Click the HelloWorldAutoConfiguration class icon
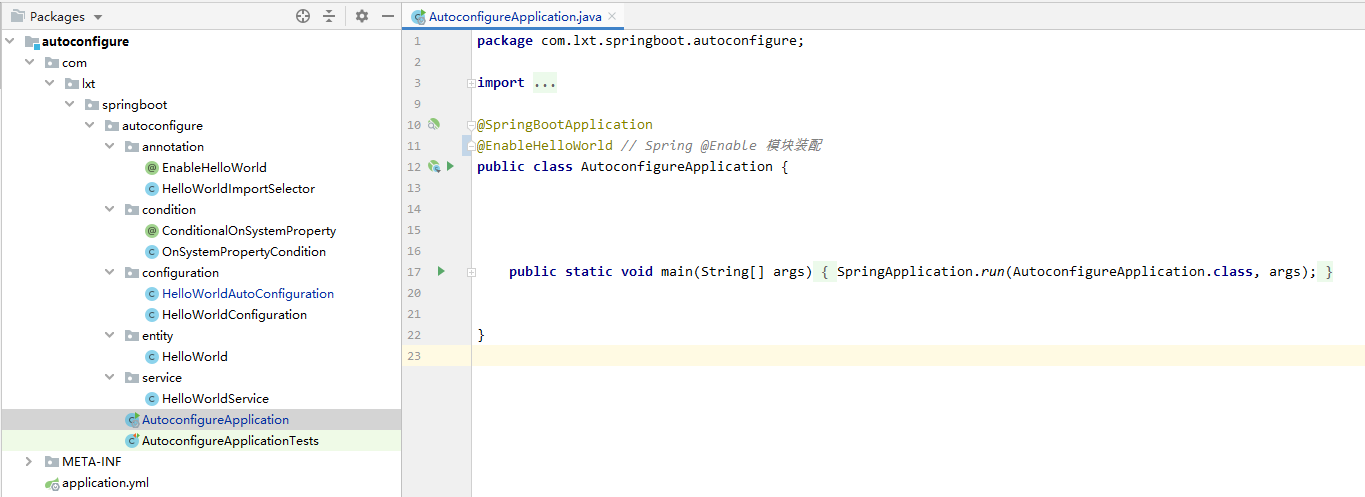The image size is (1365, 497). pos(152,293)
